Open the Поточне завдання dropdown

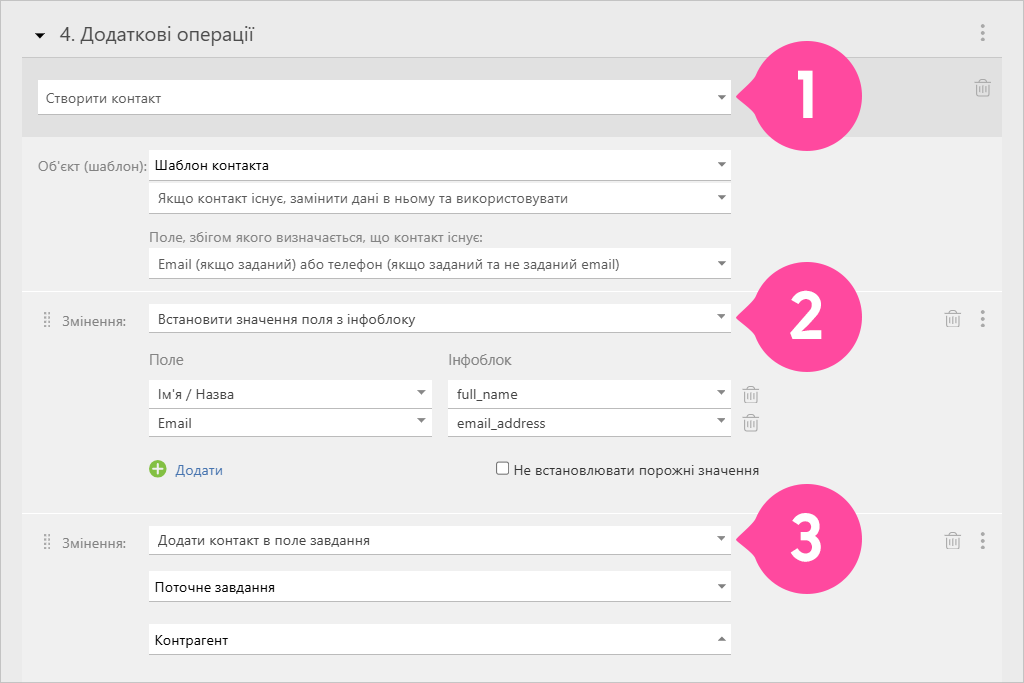tap(440, 586)
